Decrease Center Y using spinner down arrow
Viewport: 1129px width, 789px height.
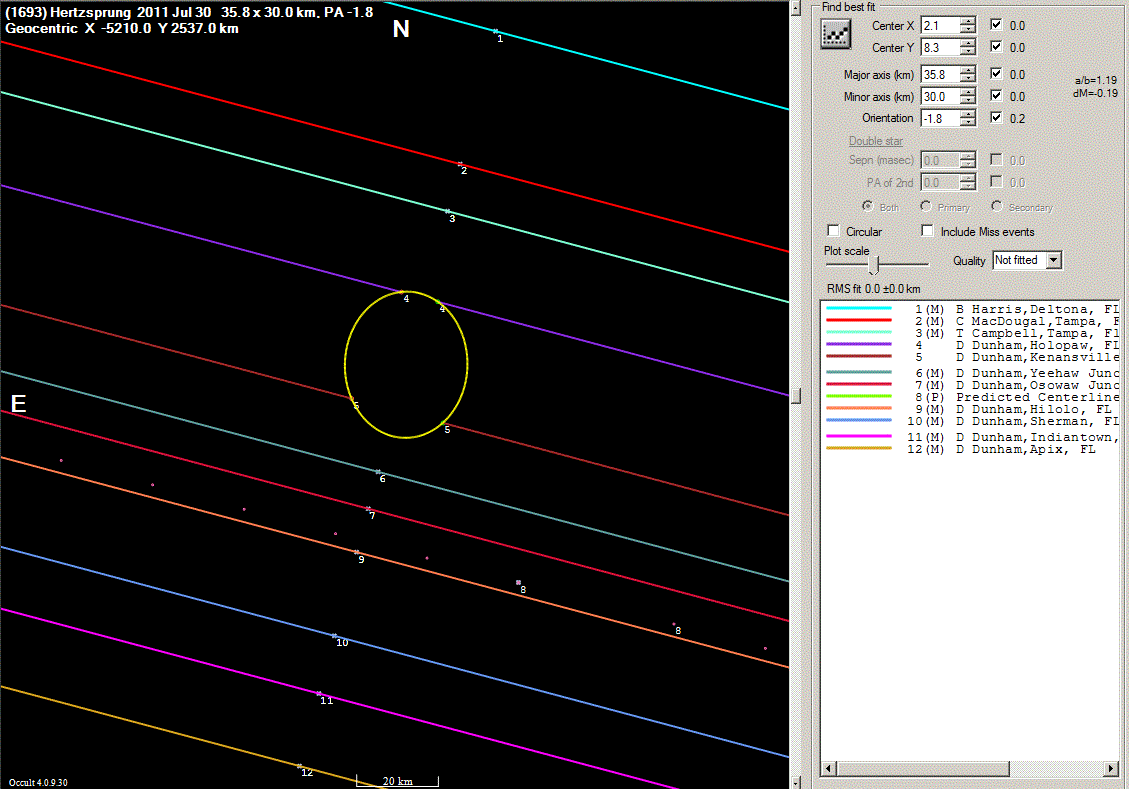pos(967,52)
